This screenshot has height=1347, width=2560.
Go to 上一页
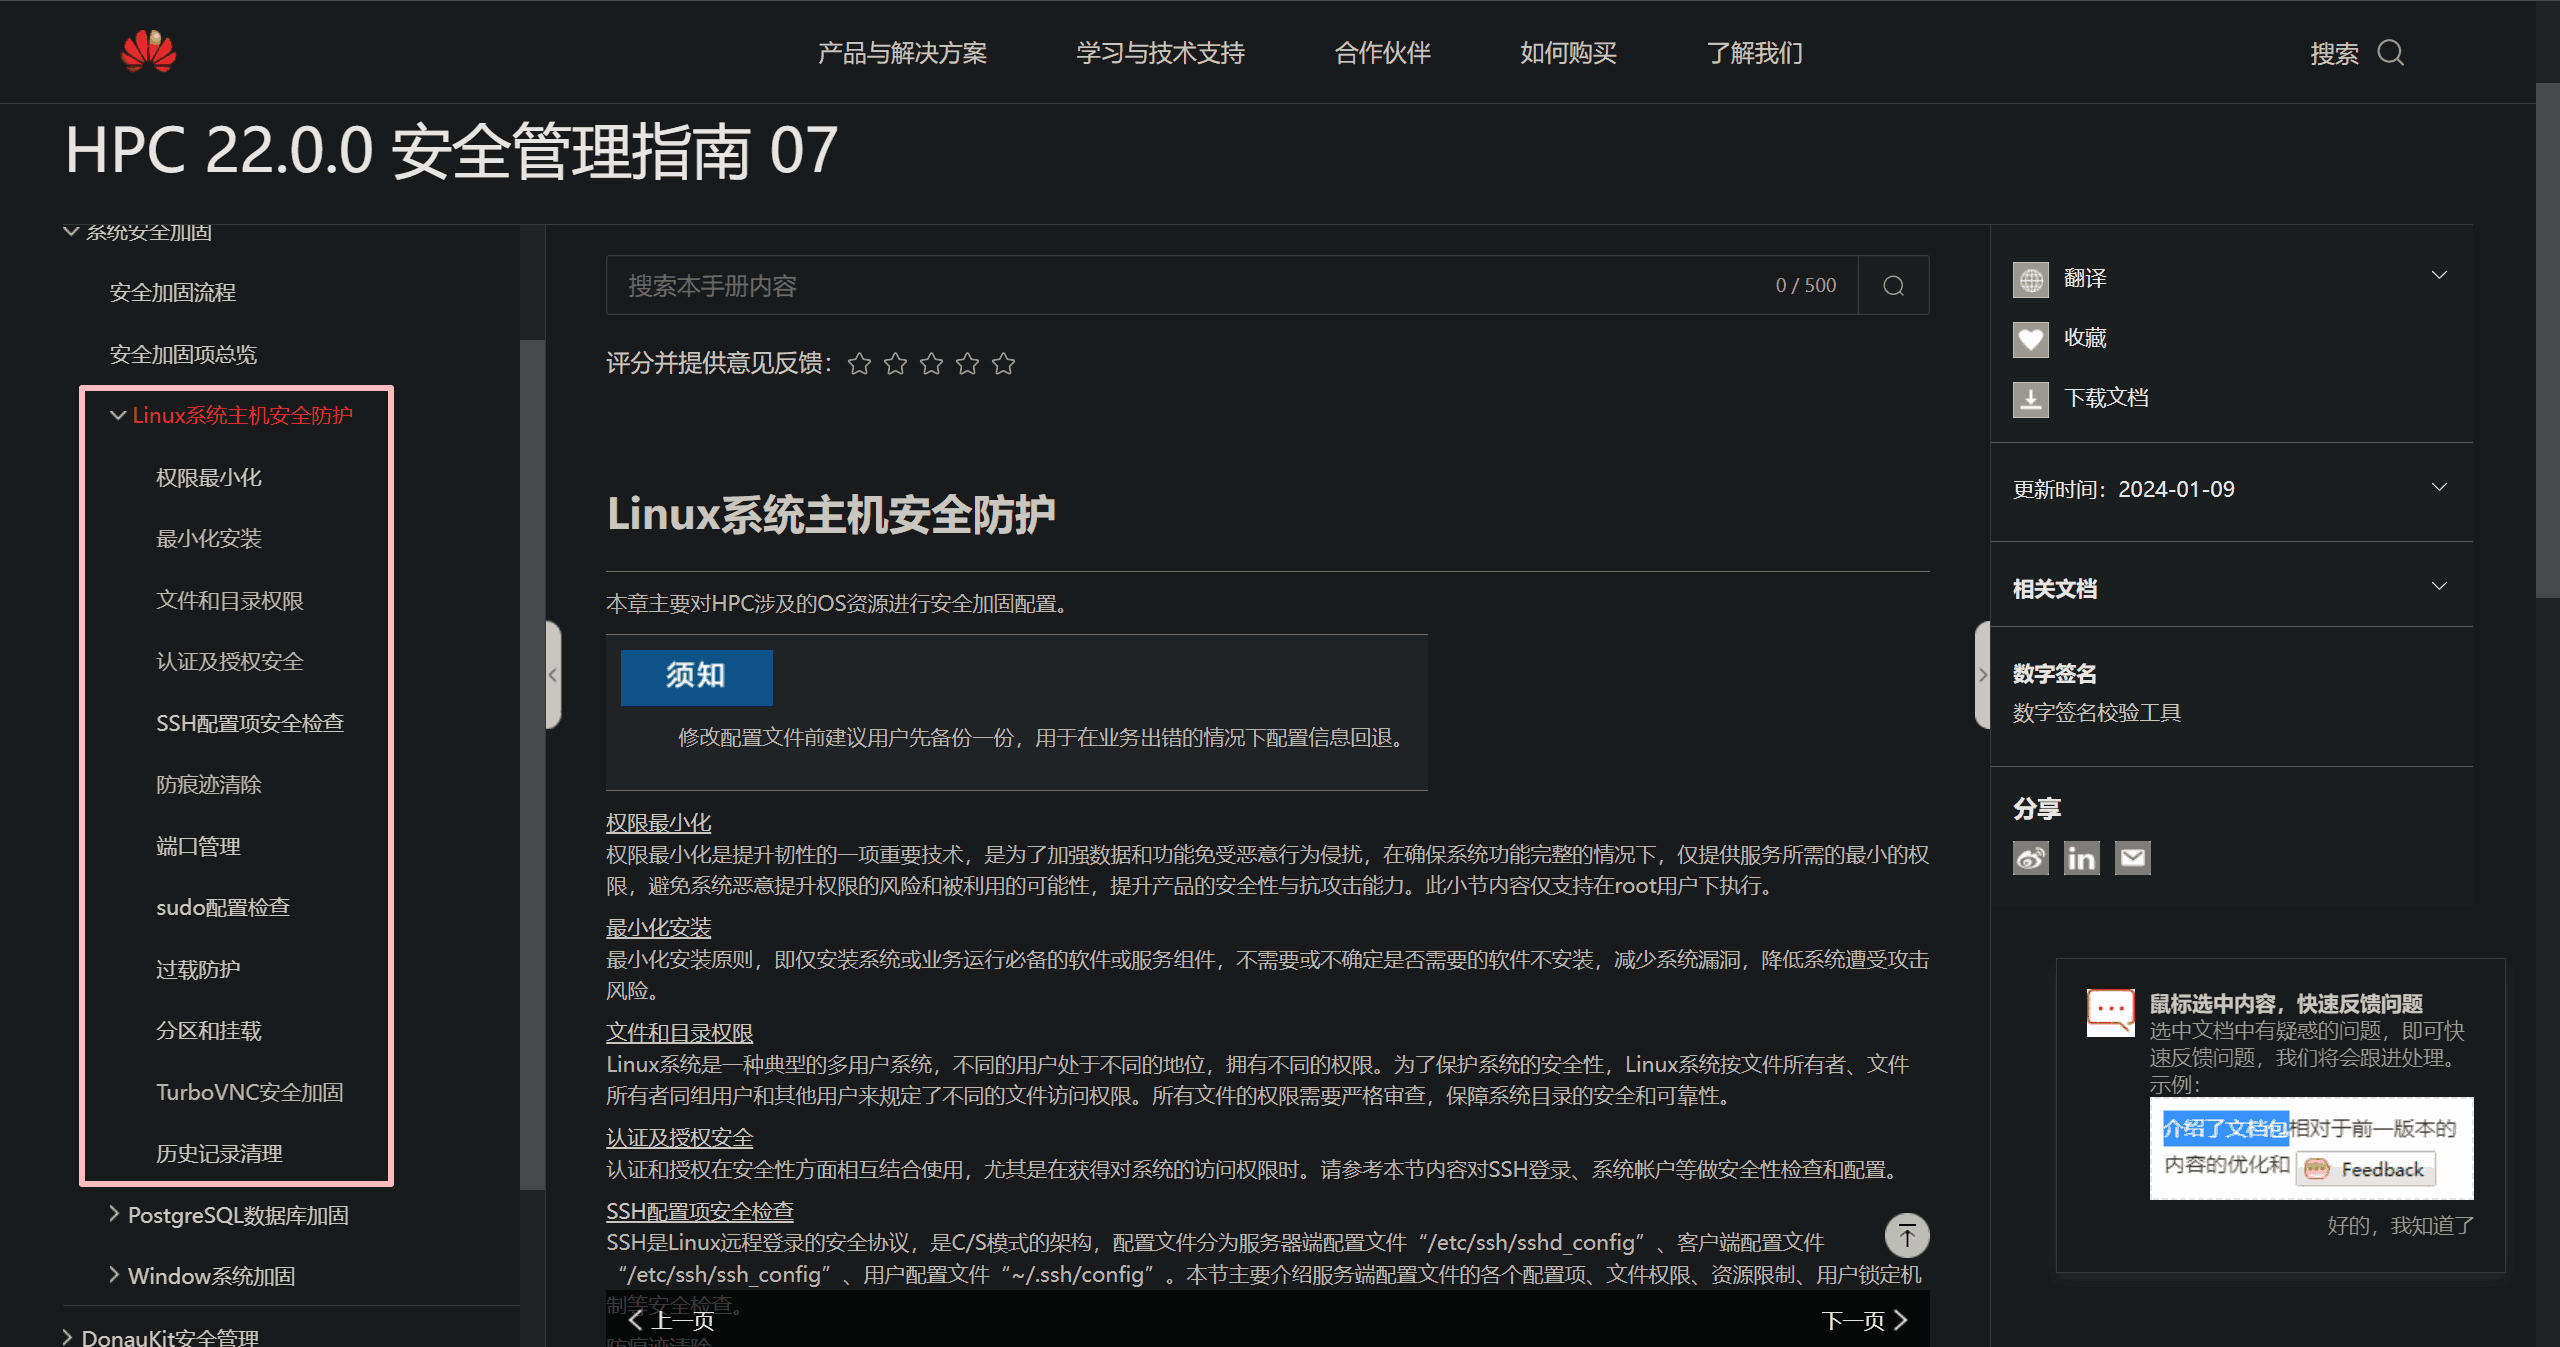coord(672,1321)
